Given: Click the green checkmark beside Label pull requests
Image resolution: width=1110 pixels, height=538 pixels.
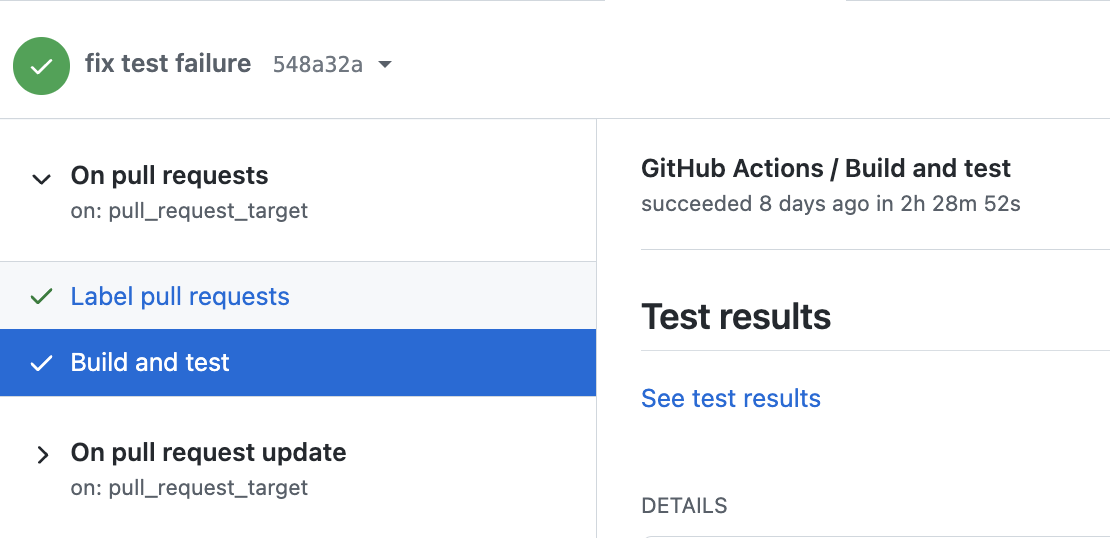Looking at the screenshot, I should point(41,296).
